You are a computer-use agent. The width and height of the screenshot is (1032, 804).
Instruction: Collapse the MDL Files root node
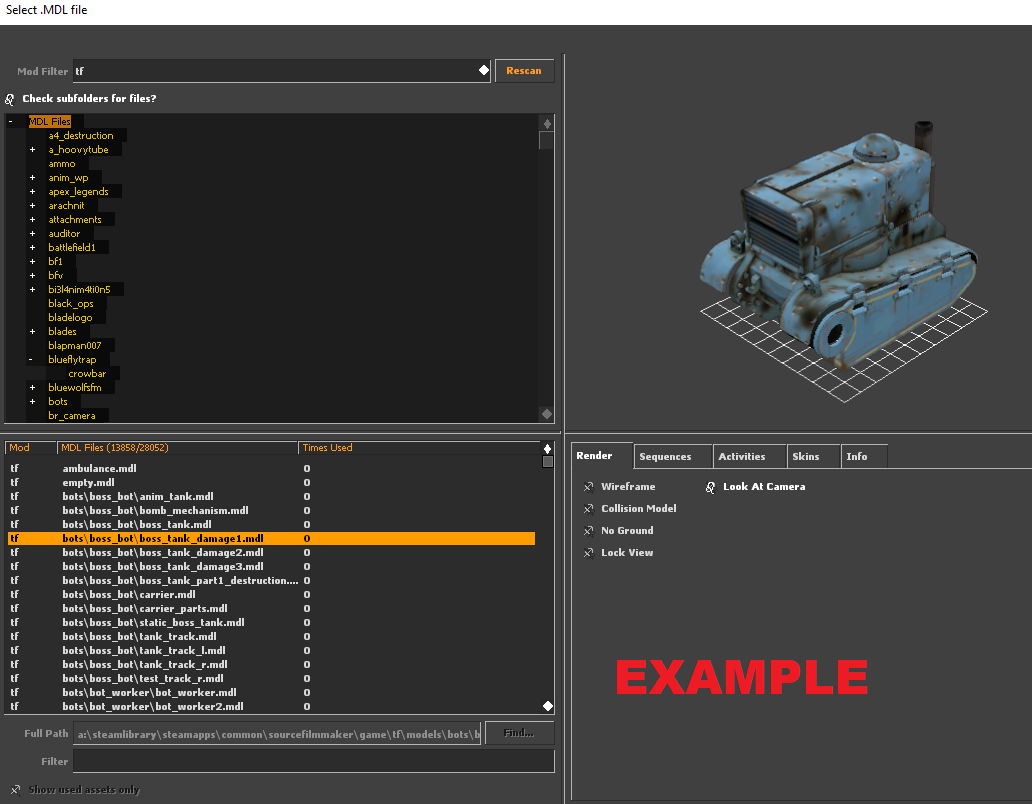(x=11, y=122)
